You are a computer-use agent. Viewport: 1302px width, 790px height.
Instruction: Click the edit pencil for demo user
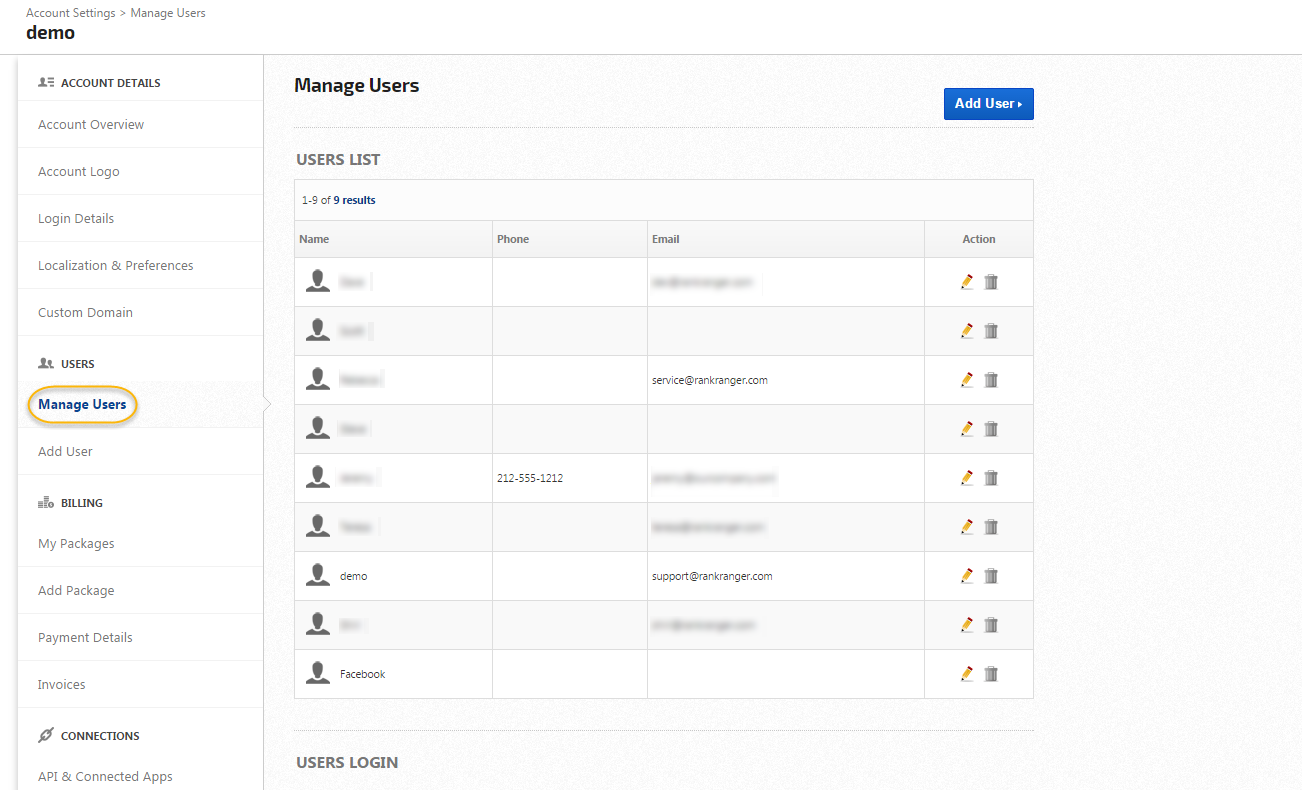click(x=966, y=576)
